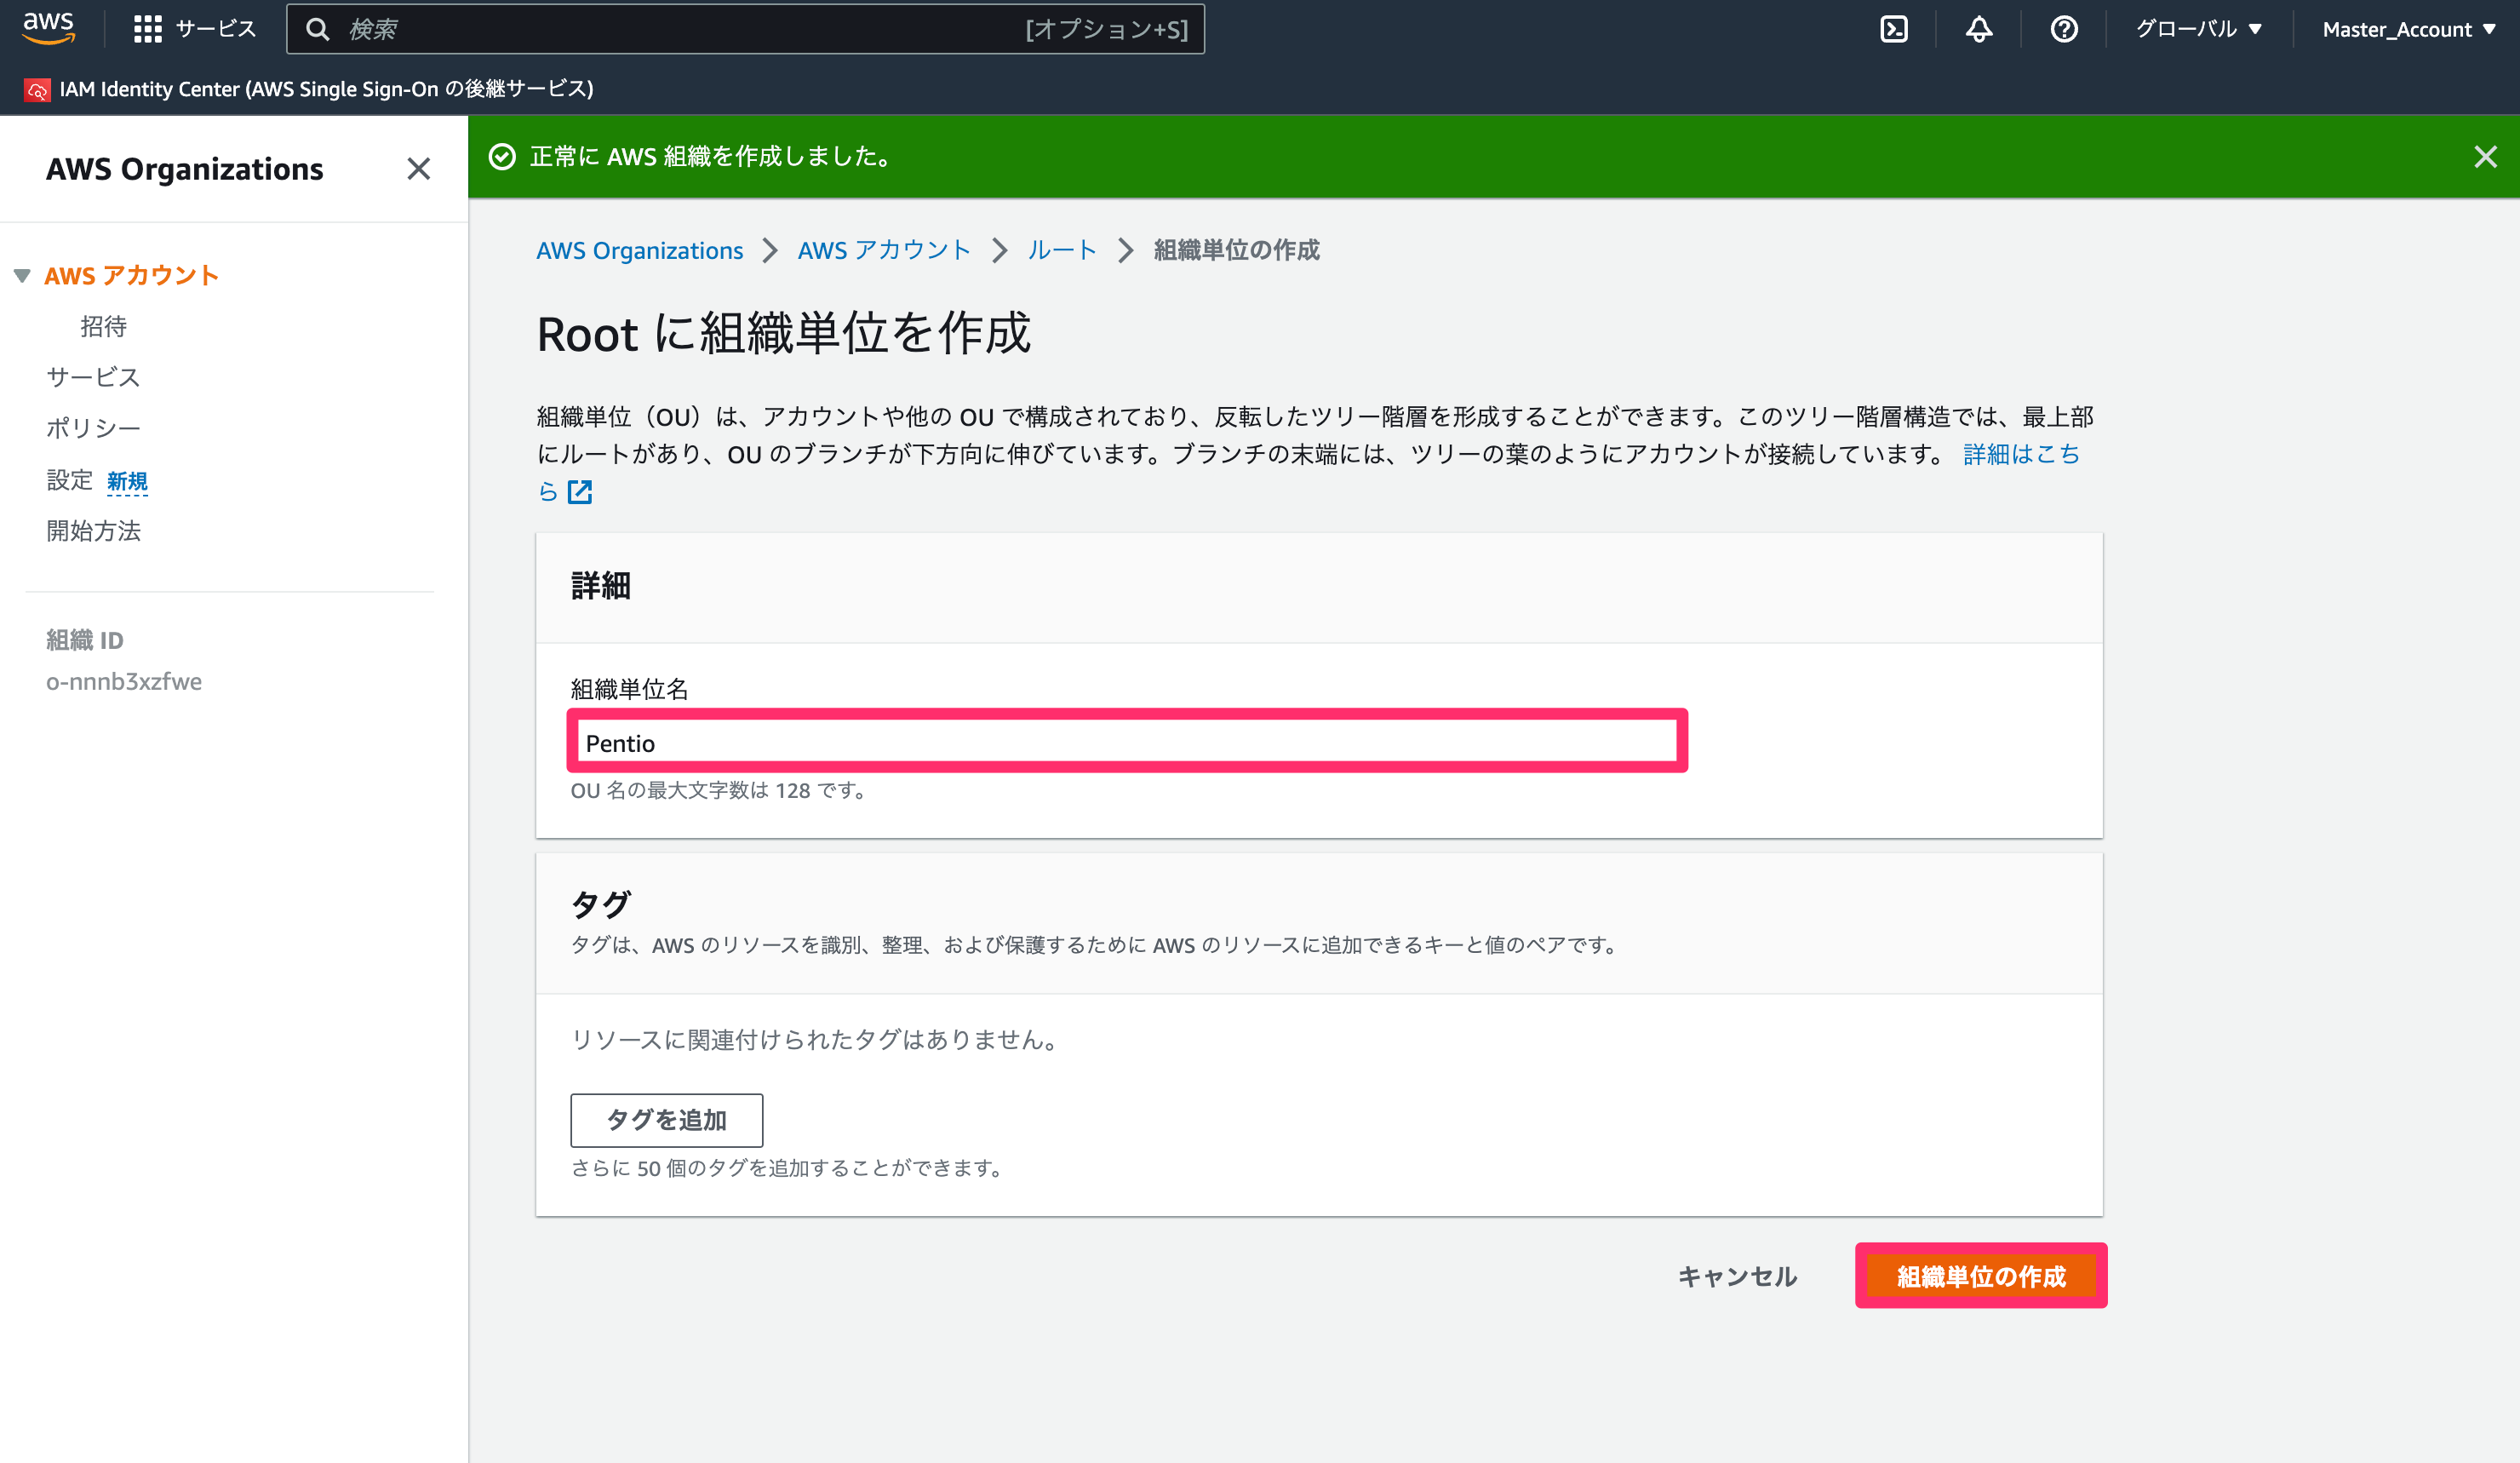Viewport: 2520px width, 1463px height.
Task: Follow the ルート breadcrumb link
Action: (1062, 250)
